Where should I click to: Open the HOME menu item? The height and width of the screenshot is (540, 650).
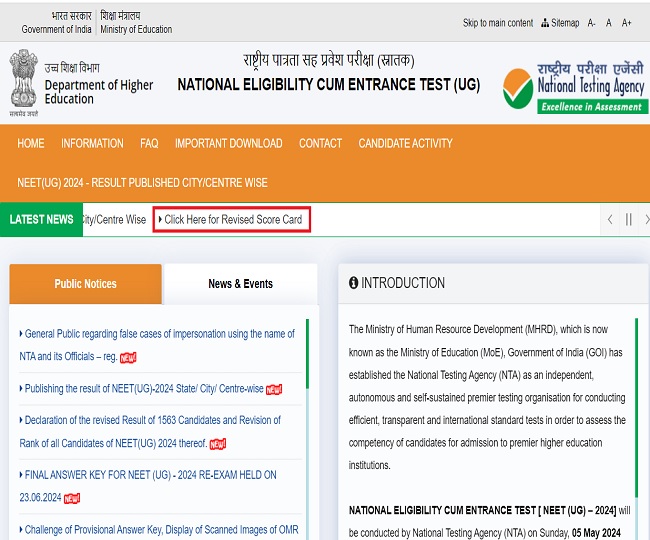pyautogui.click(x=31, y=143)
